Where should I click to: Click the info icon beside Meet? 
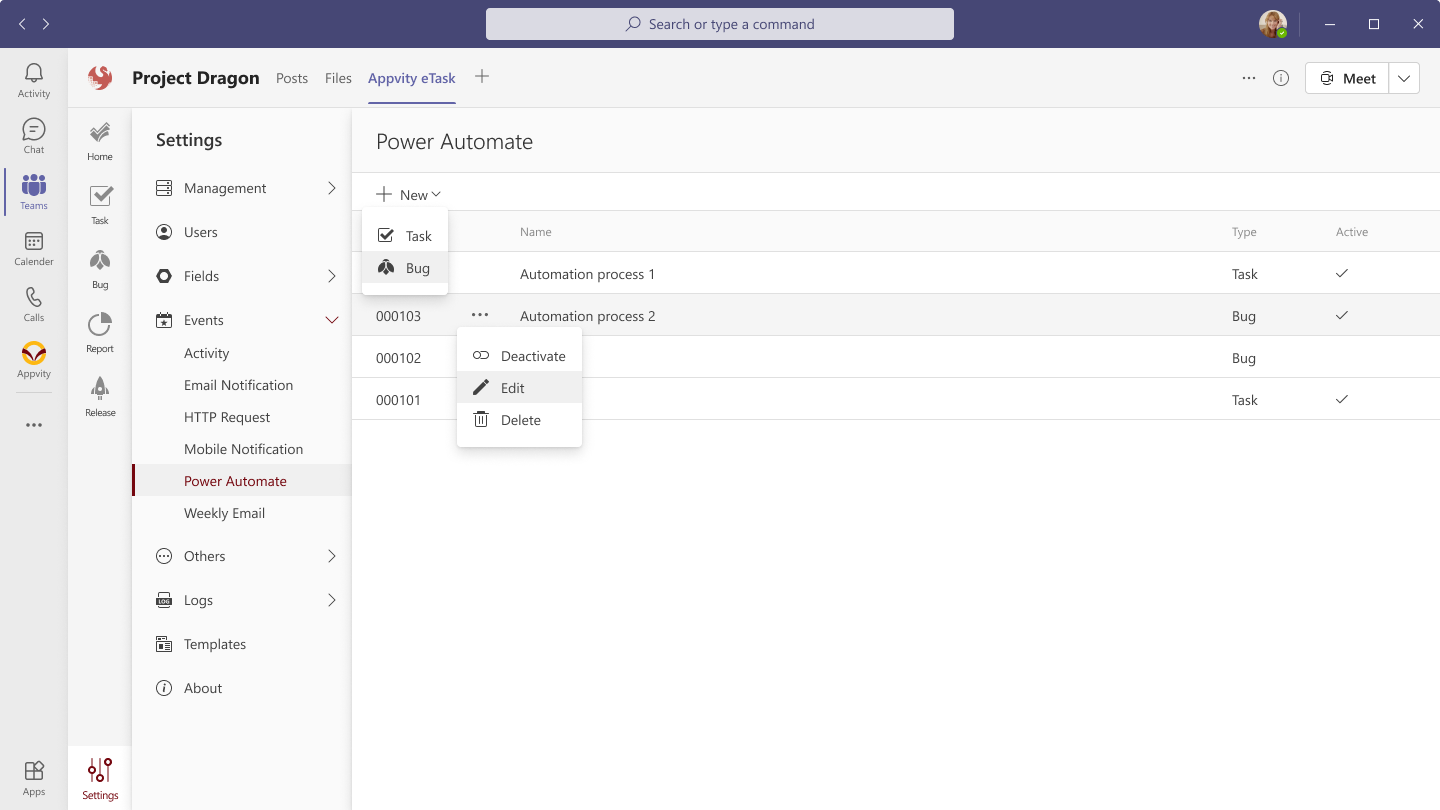click(1281, 78)
